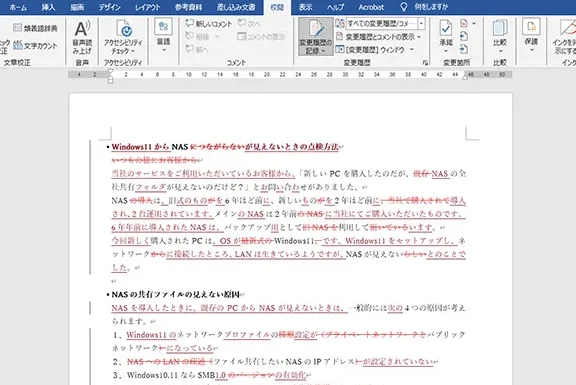The image size is (576, 385).
Task: Switch to the 参考資料 tab
Action: [188, 7]
